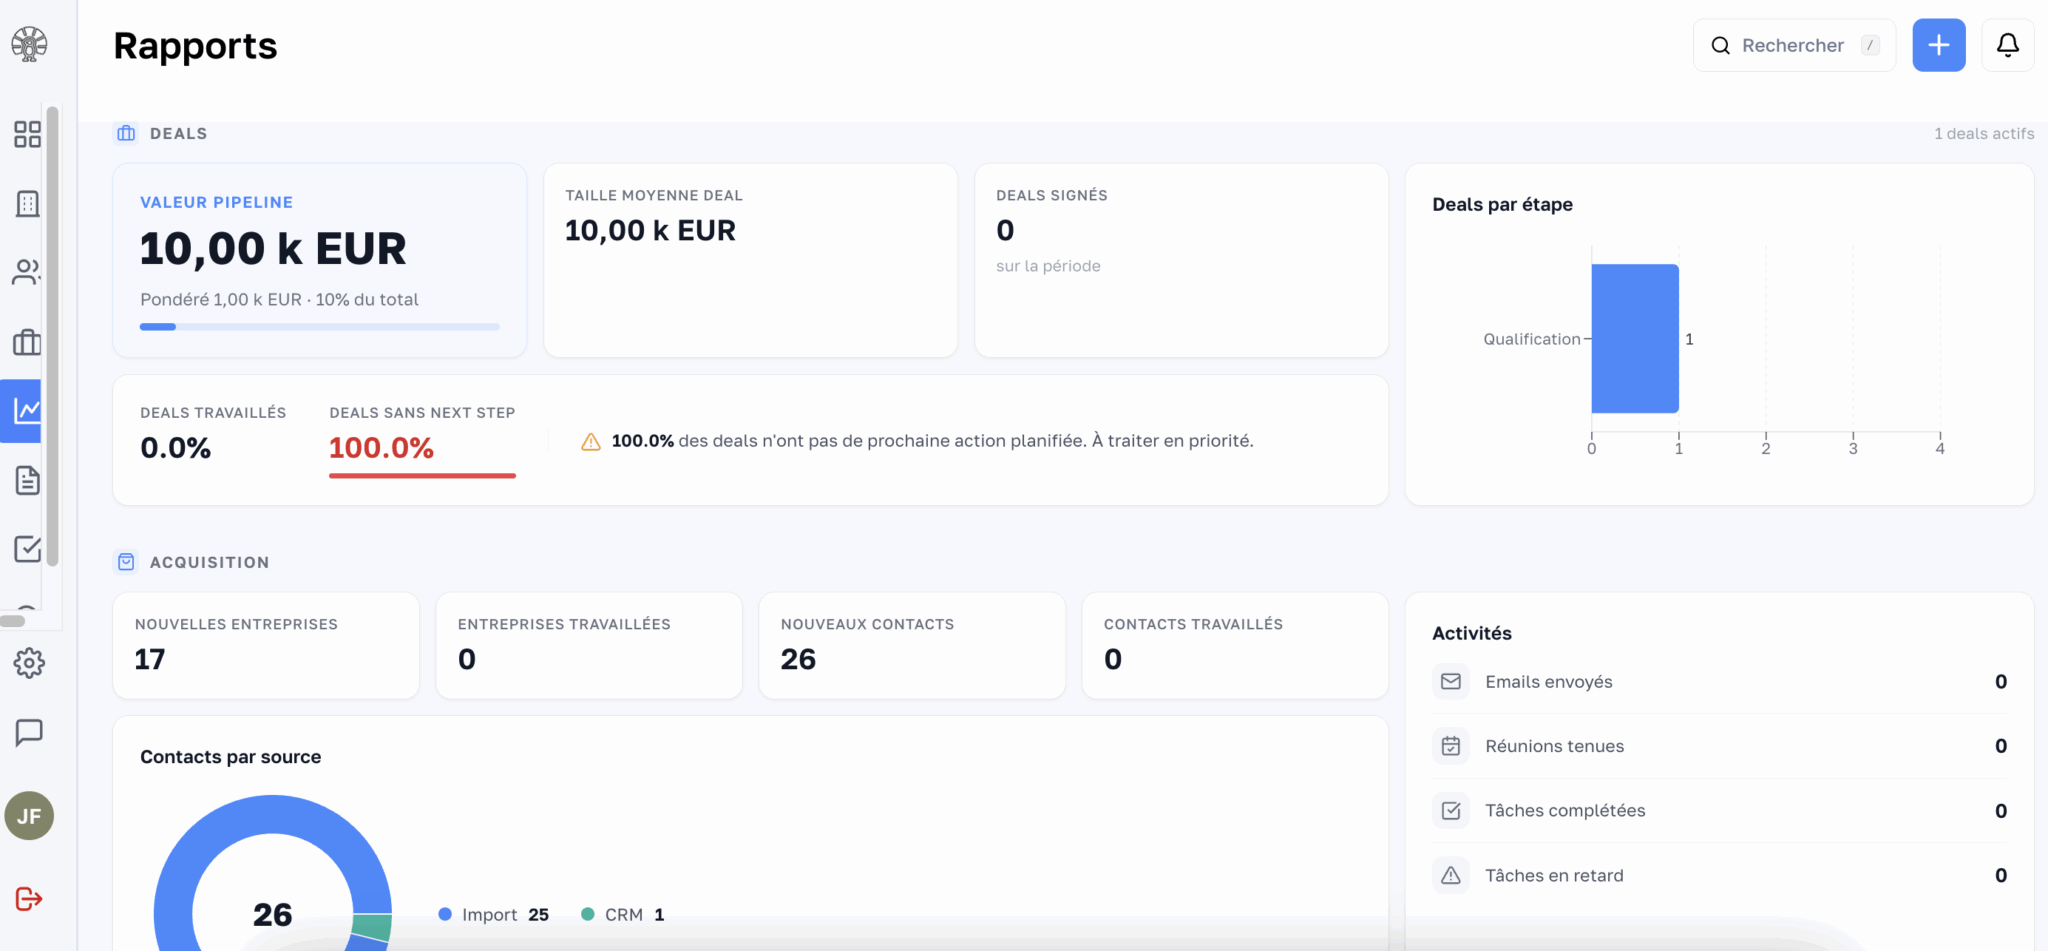Open the chat message icon in sidebar

coord(29,733)
